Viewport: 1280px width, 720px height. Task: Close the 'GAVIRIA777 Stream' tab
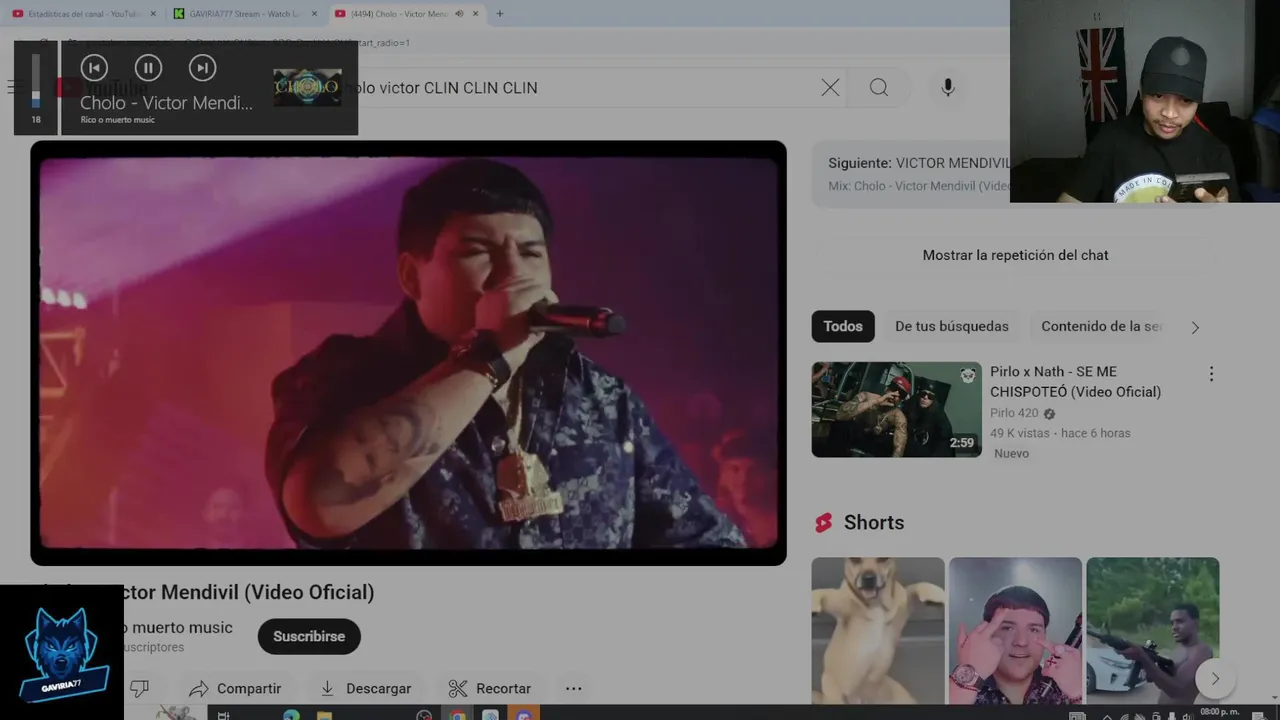coord(314,14)
